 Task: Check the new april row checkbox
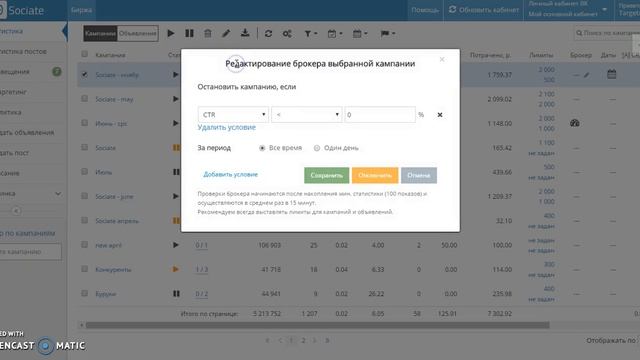[84, 245]
